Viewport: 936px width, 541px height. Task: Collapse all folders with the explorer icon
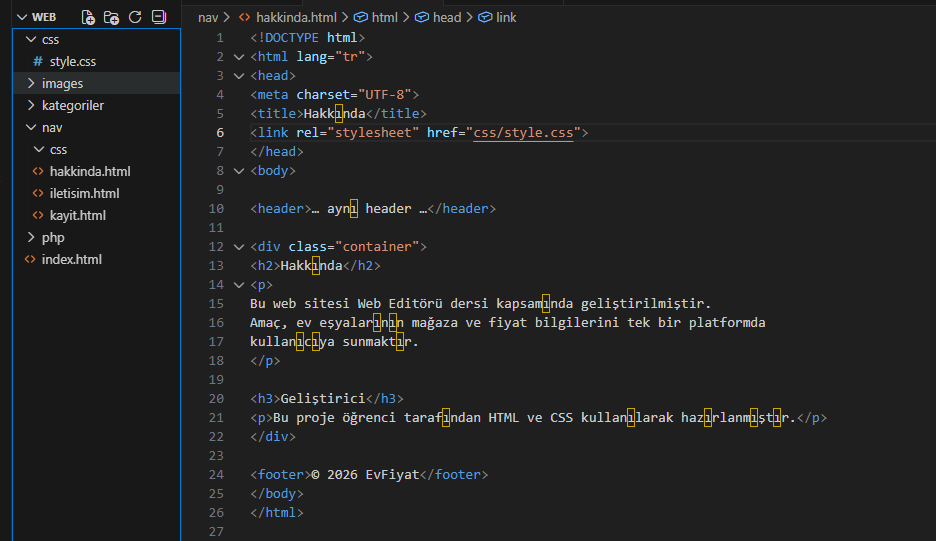point(159,17)
